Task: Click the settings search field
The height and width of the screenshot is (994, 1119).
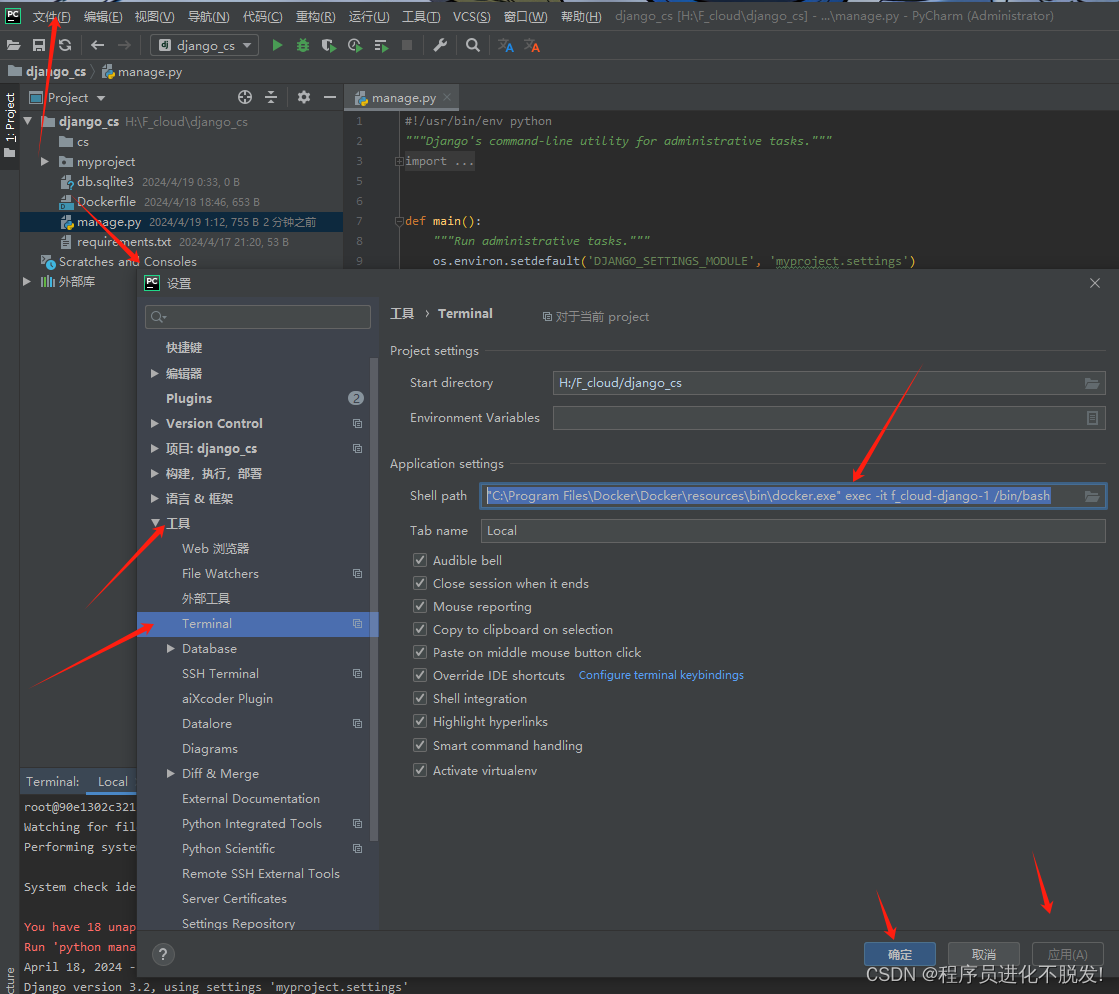Action: pyautogui.click(x=258, y=317)
